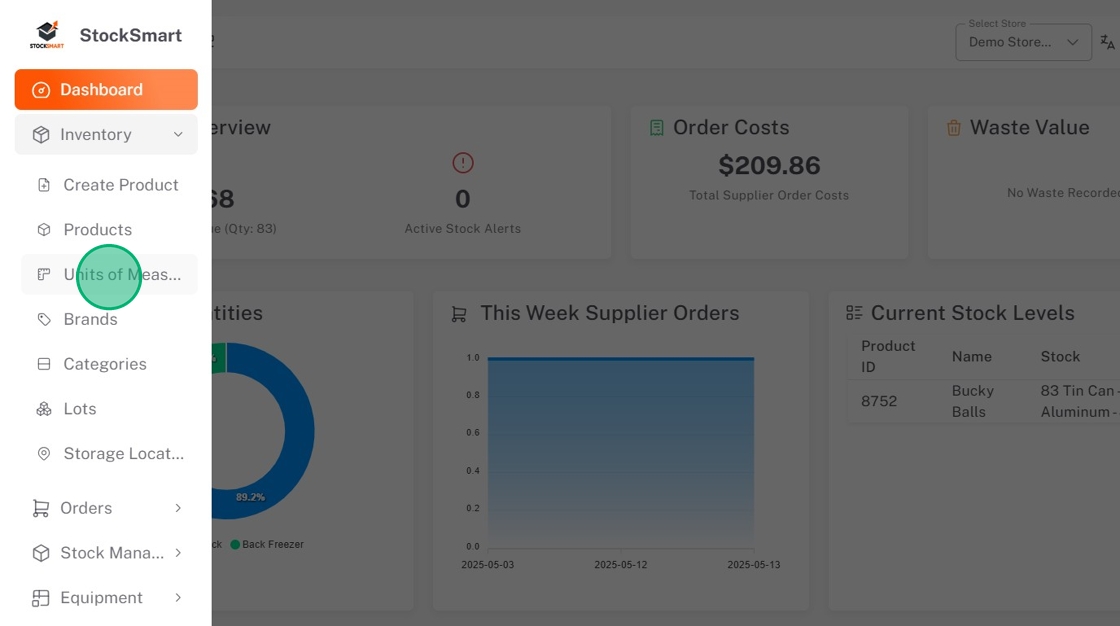Open the Categories page
Screen dimensions: 1120x626
109,364
